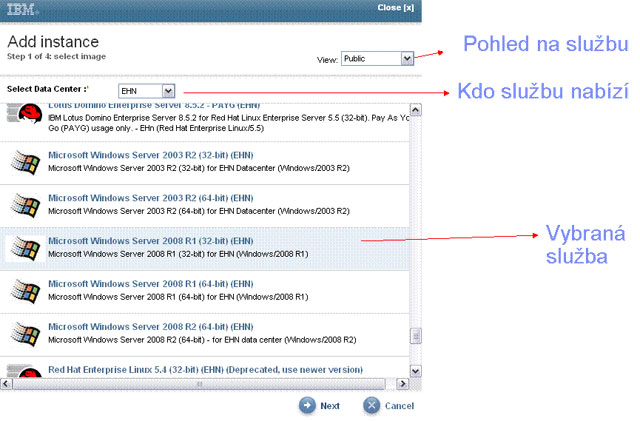Screen dimensions: 640x421
Task: Click the vertical scrollbar up arrow
Action: [416, 110]
